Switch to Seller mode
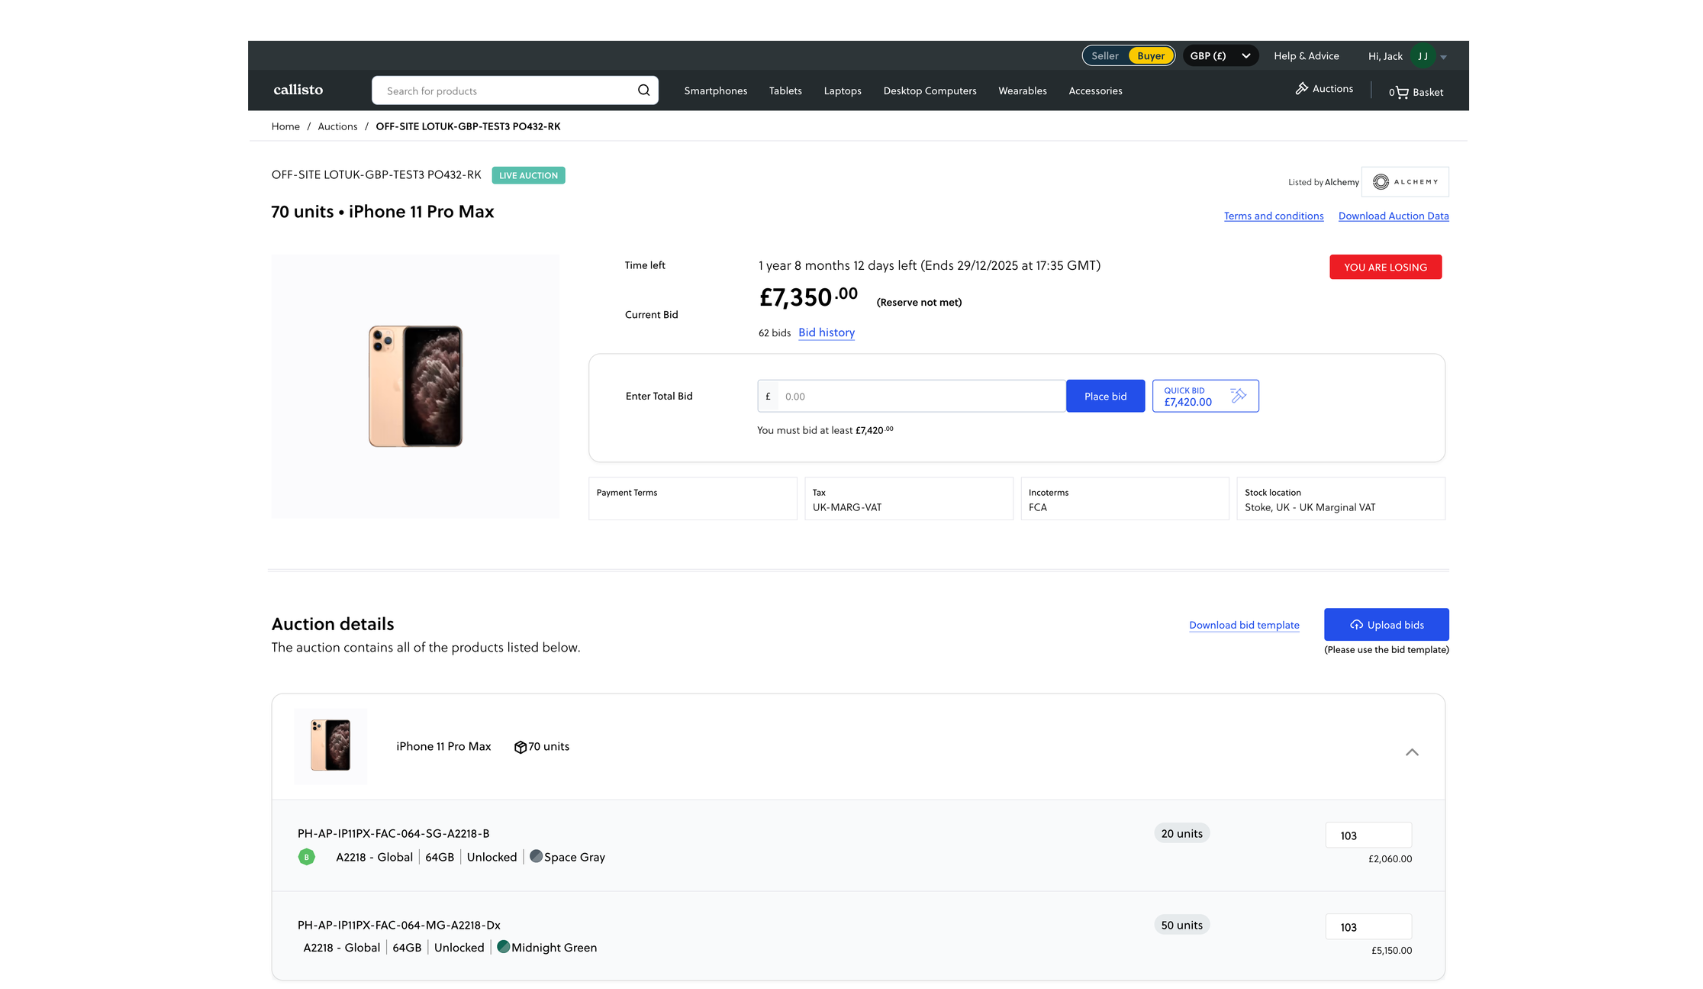 pos(1105,56)
